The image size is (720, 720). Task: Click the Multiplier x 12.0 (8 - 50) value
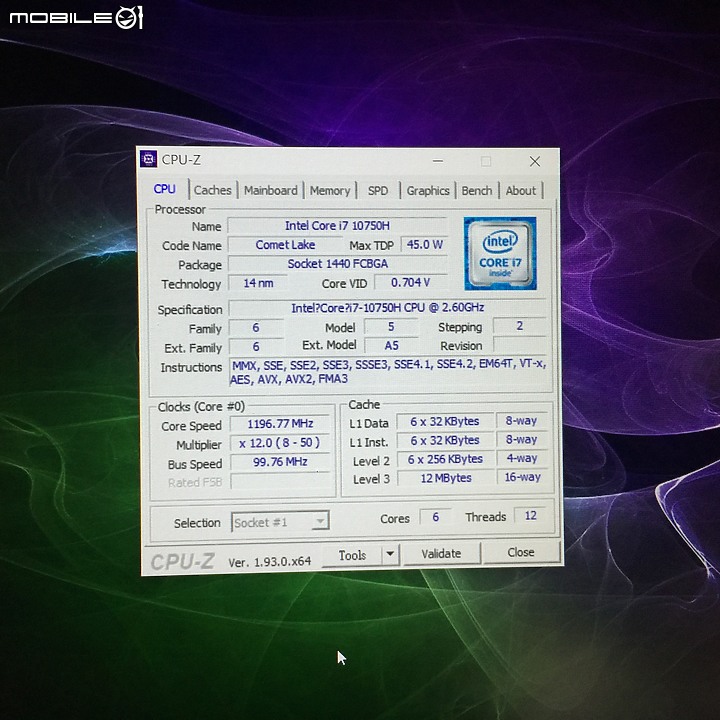point(280,443)
